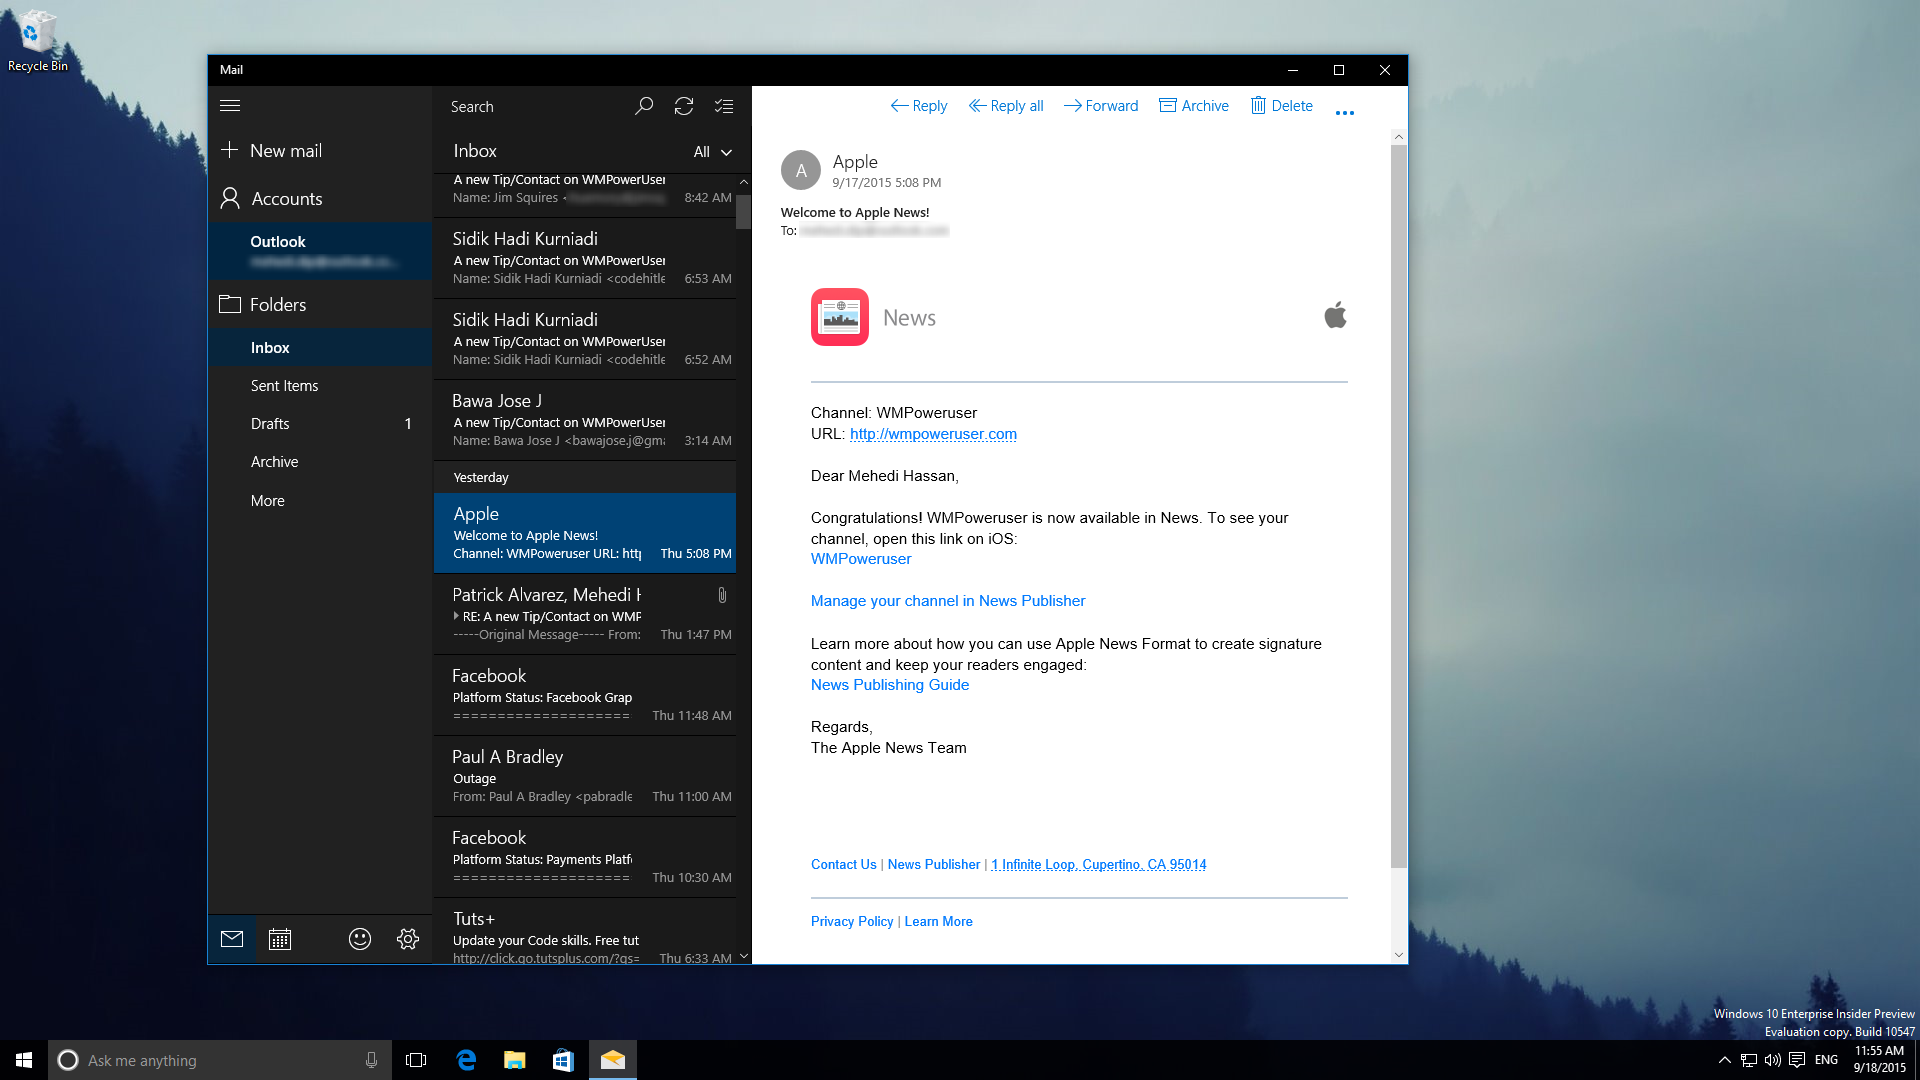Open the WMPoweruser channel link
Screen dimensions: 1920x1080
[x=861, y=559]
